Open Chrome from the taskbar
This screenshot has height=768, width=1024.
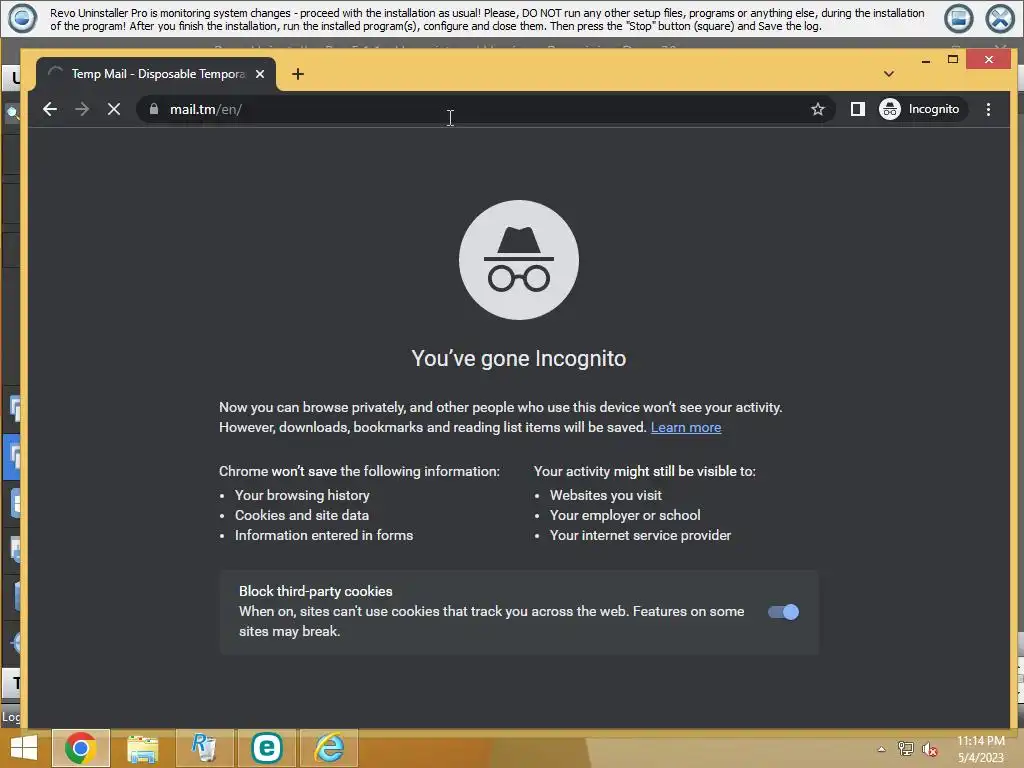point(80,748)
